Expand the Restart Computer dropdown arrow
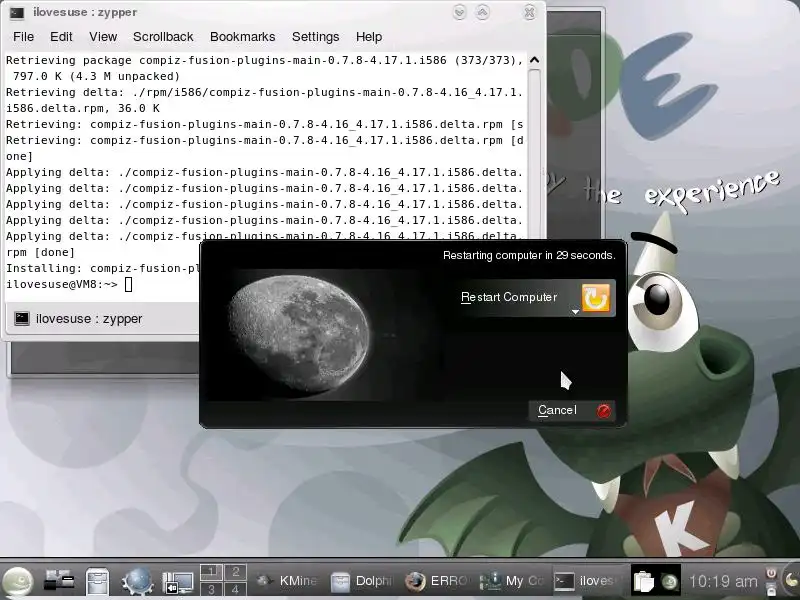The height and width of the screenshot is (600, 800). click(575, 311)
